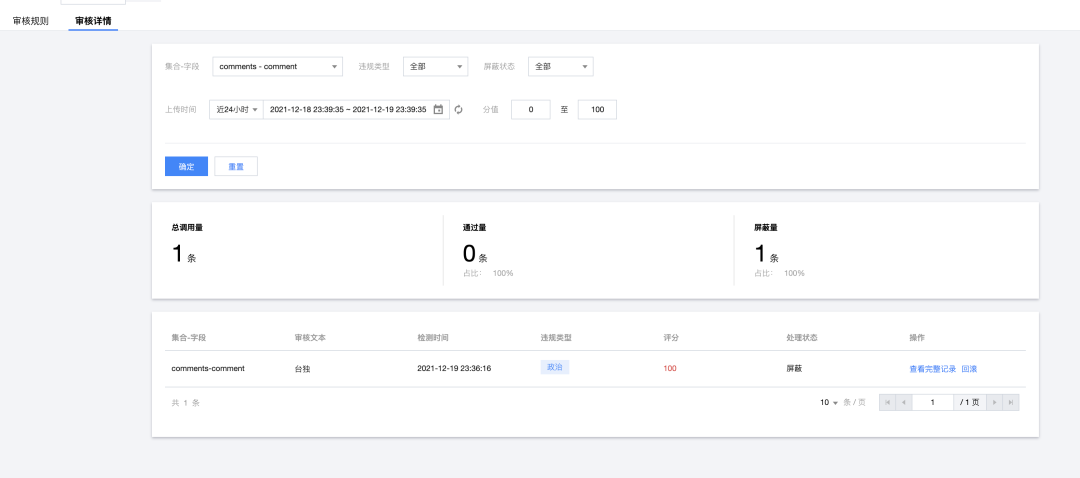Open the comments - comment collection dropdown
Image resolution: width=1080 pixels, height=478 pixels.
click(278, 67)
